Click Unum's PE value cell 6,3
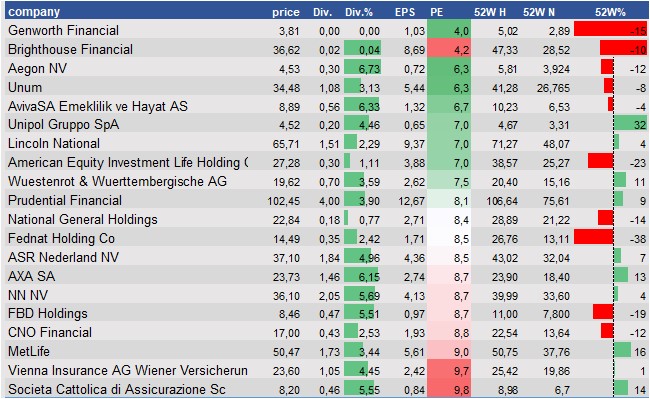 449,87
